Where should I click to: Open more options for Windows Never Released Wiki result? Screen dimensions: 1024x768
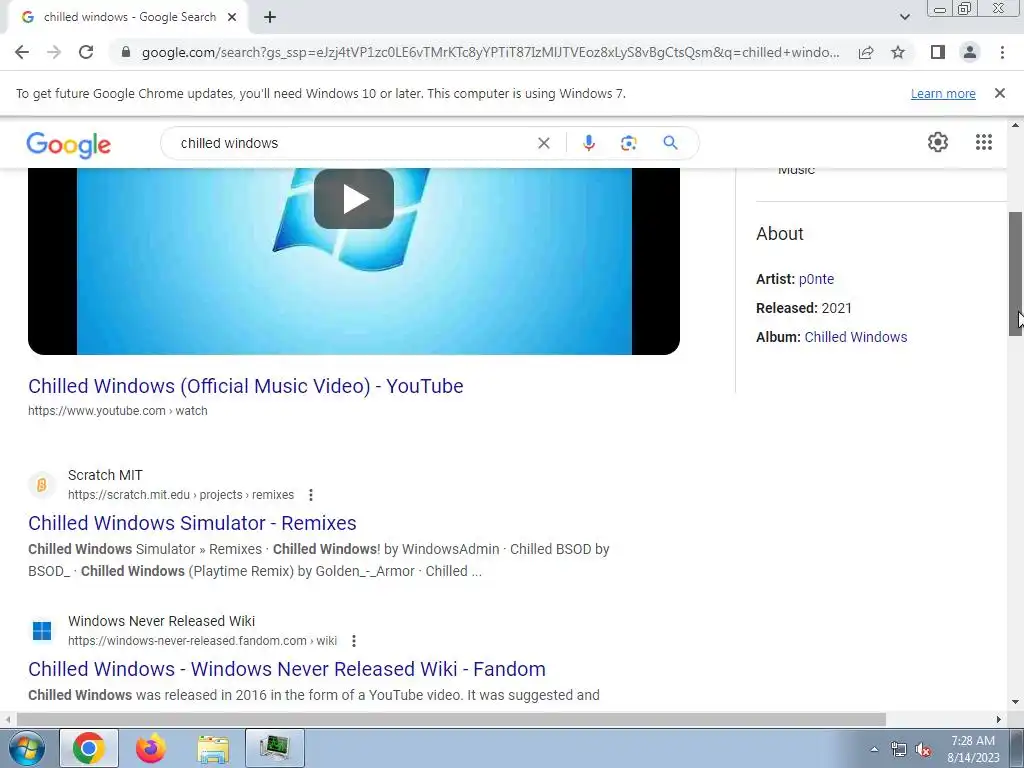tap(354, 641)
